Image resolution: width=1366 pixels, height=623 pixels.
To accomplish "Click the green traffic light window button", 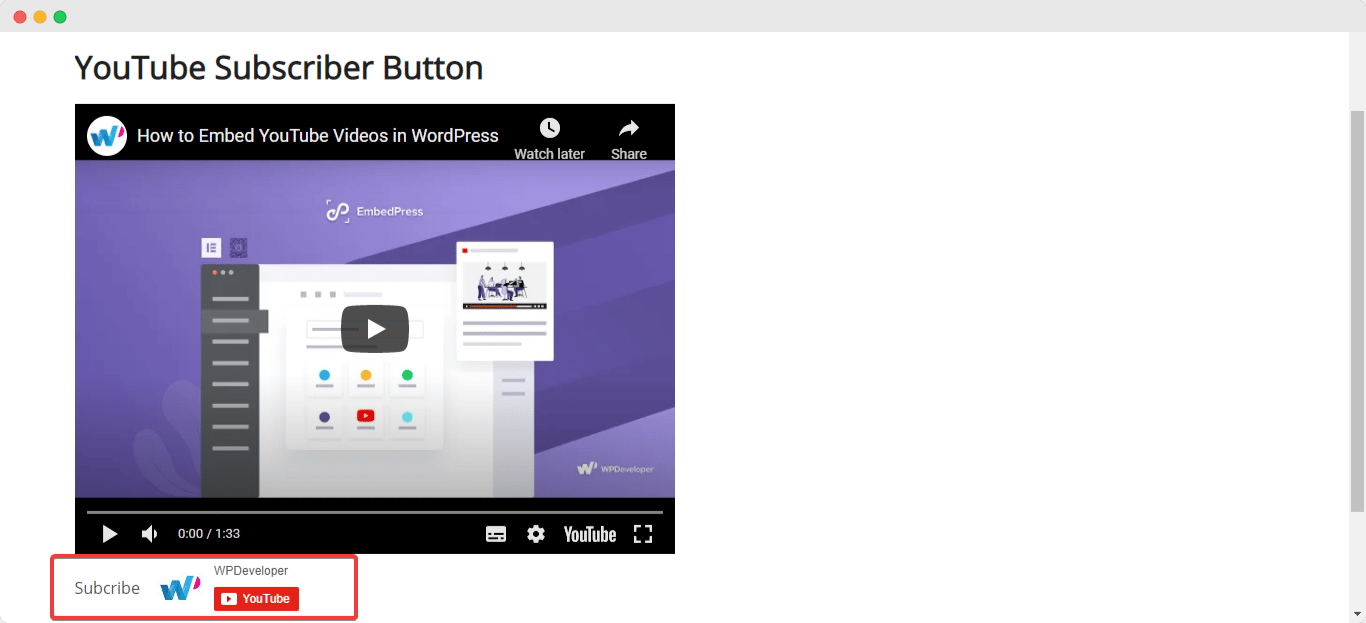I will [x=60, y=16].
